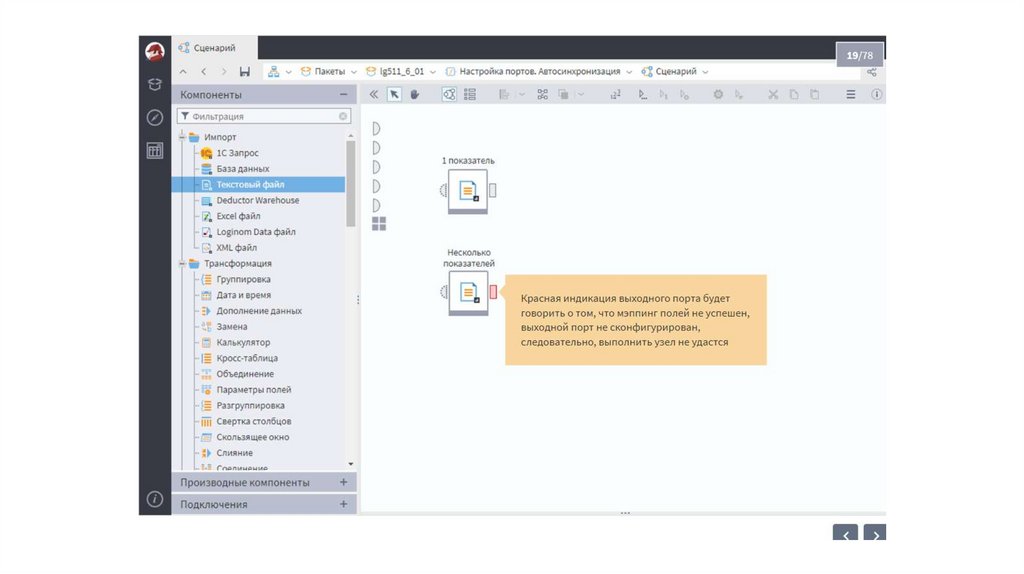Expand the Производные компоненты panel
Viewport: 1024px width, 574px height.
(343, 482)
